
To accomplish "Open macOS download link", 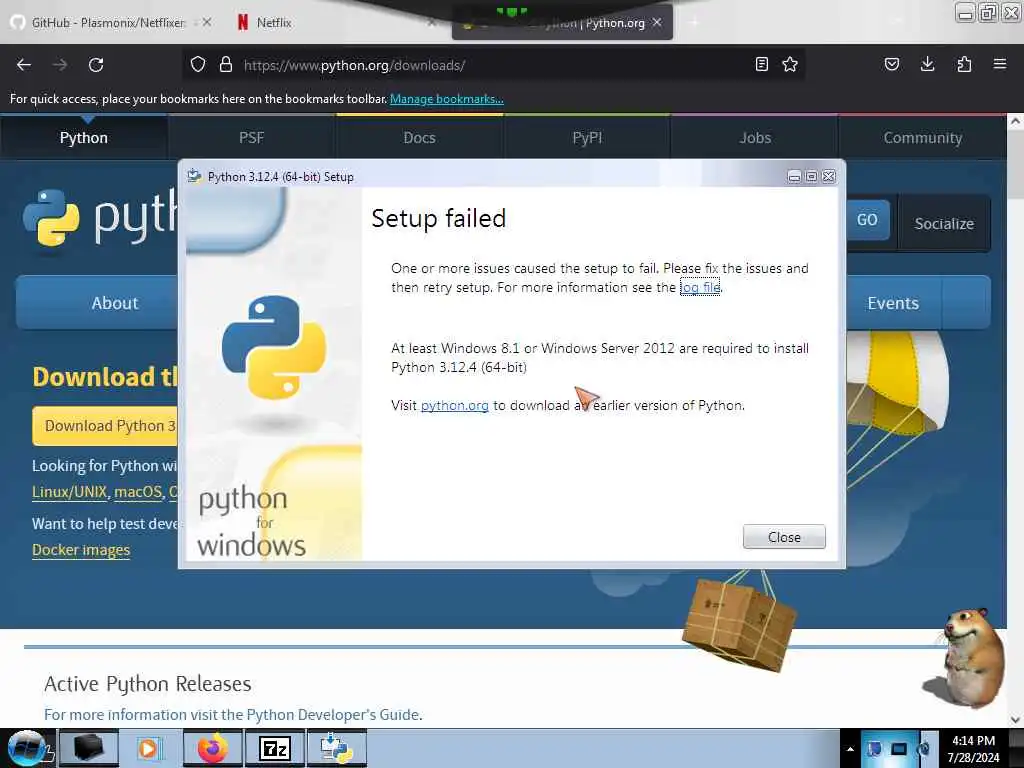I will pyautogui.click(x=138, y=492).
